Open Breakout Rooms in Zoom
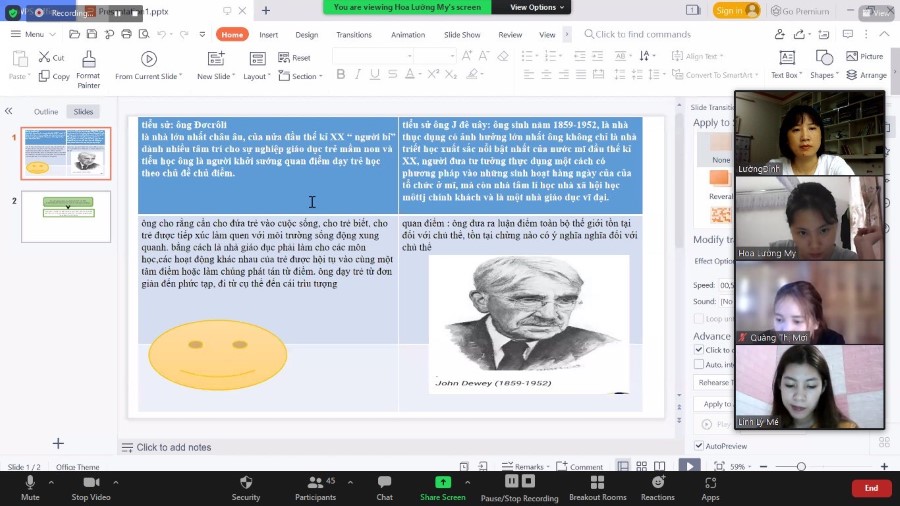 [598, 488]
